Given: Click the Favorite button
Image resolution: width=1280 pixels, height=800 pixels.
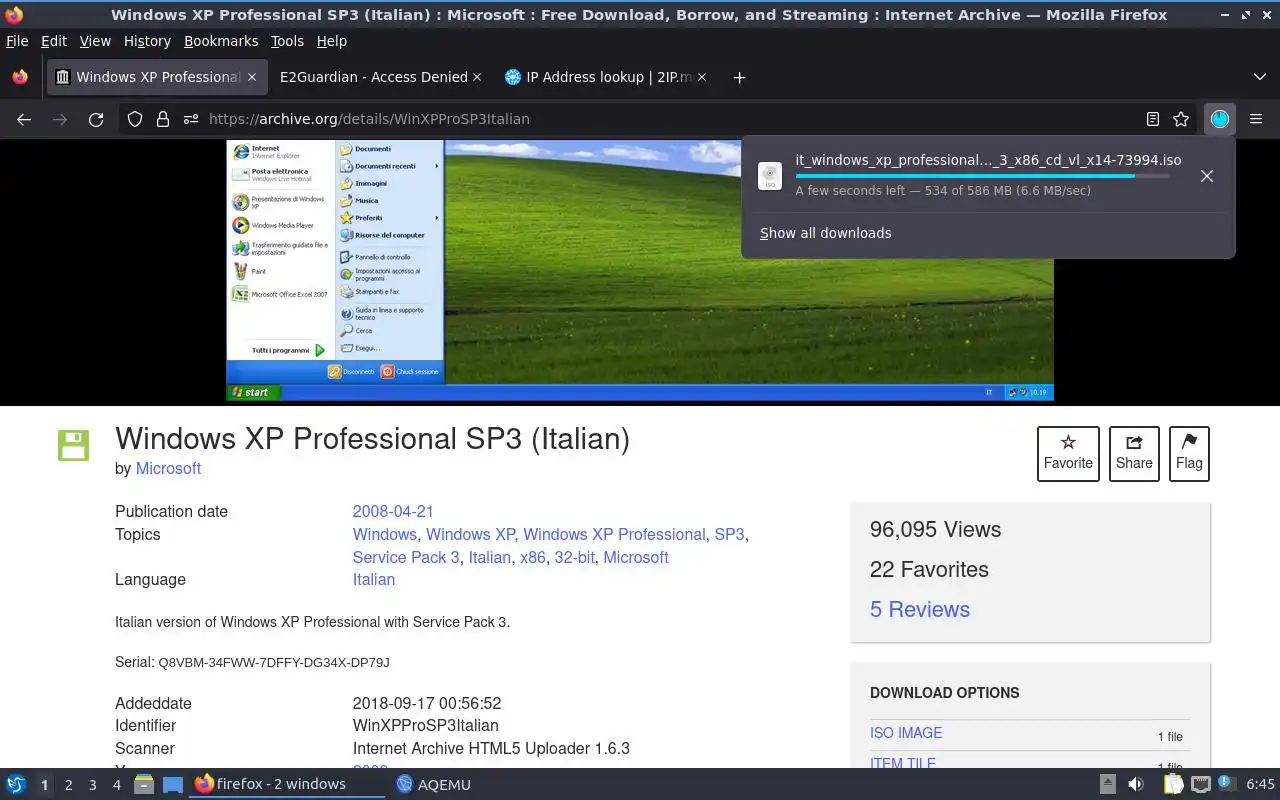Looking at the screenshot, I should tap(1068, 453).
